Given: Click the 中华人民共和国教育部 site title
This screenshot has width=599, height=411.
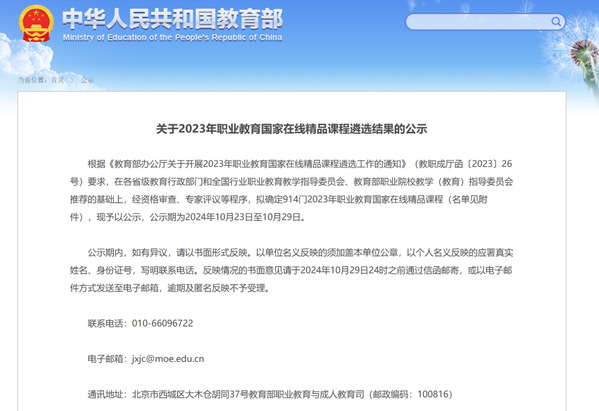Looking at the screenshot, I should coord(173,19).
